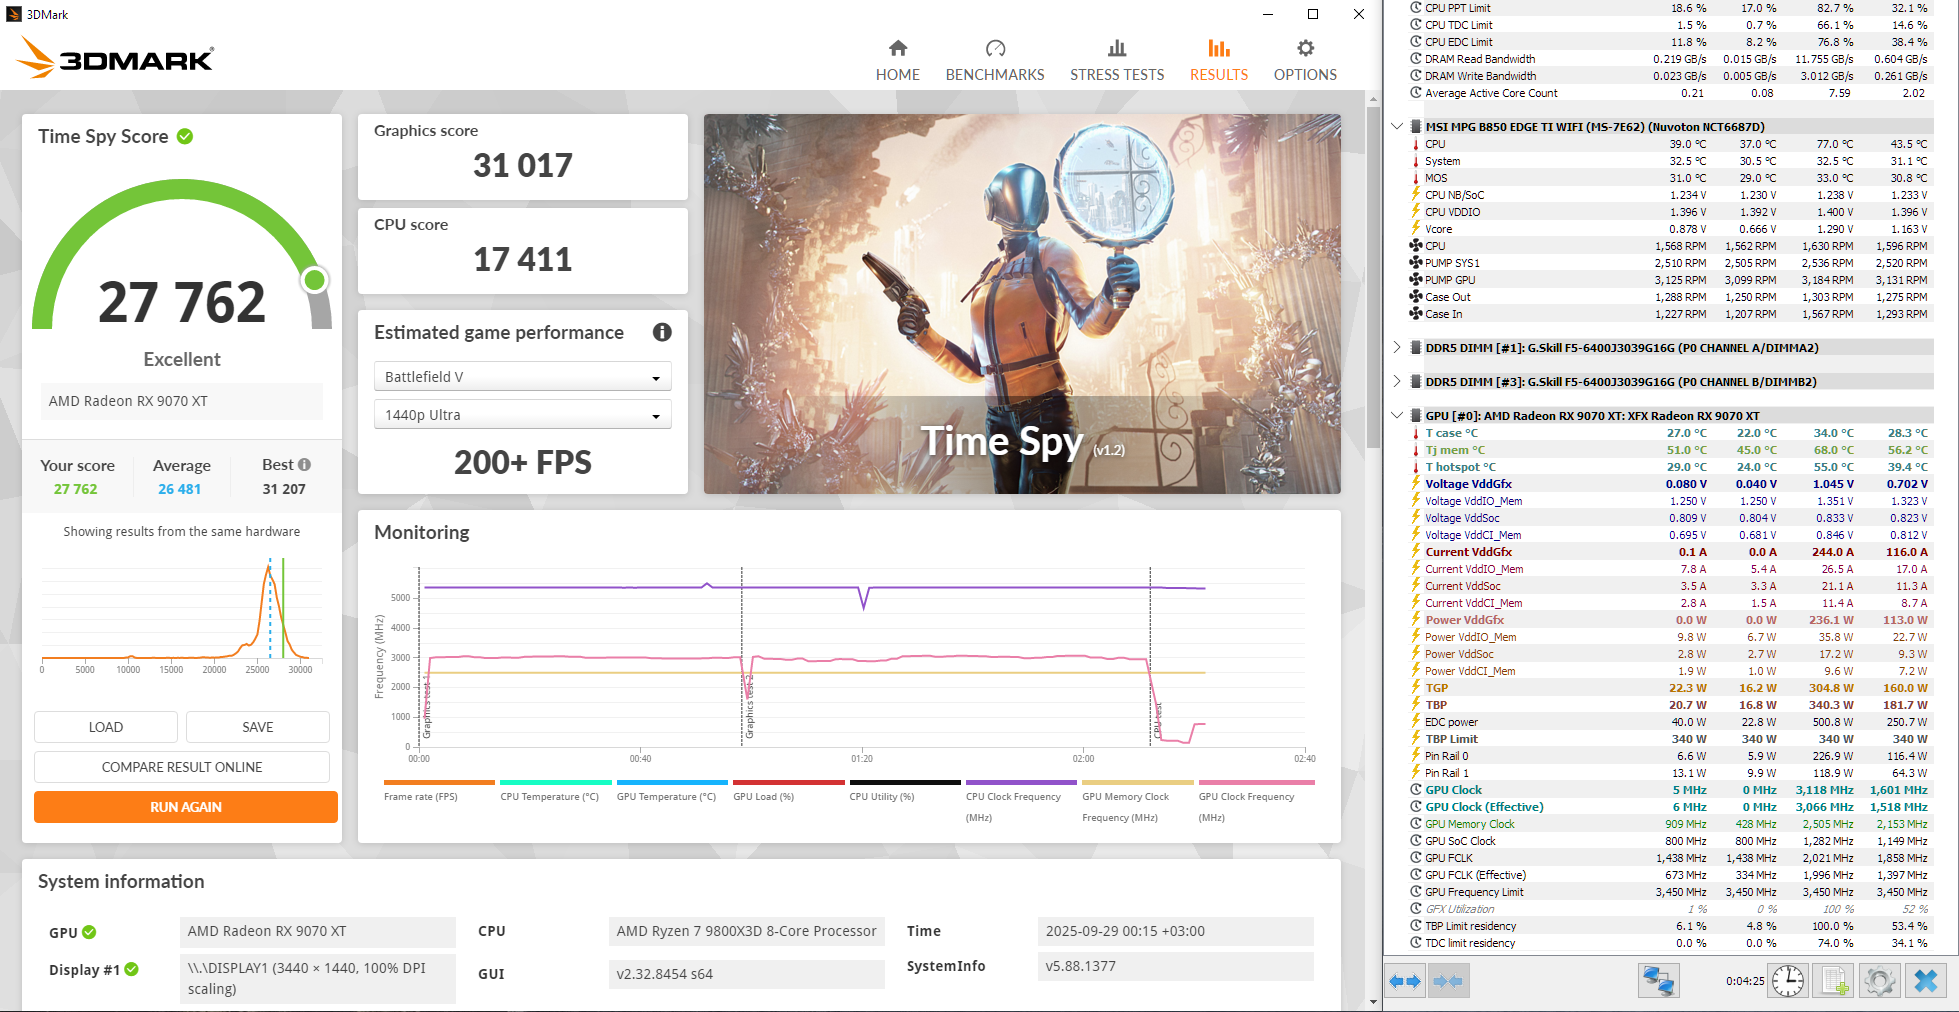Viewport: 1959px width, 1012px height.
Task: Click fan icon on Case Out row
Action: (x=1416, y=297)
